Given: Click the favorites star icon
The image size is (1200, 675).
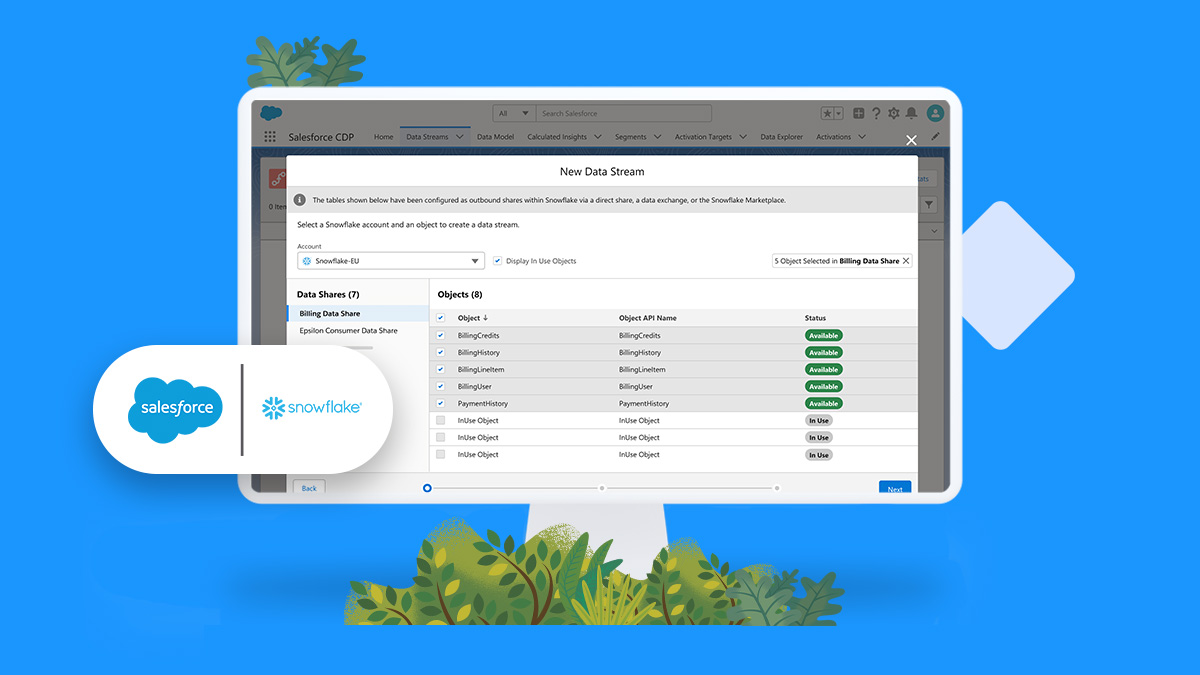Looking at the screenshot, I should pyautogui.click(x=828, y=113).
